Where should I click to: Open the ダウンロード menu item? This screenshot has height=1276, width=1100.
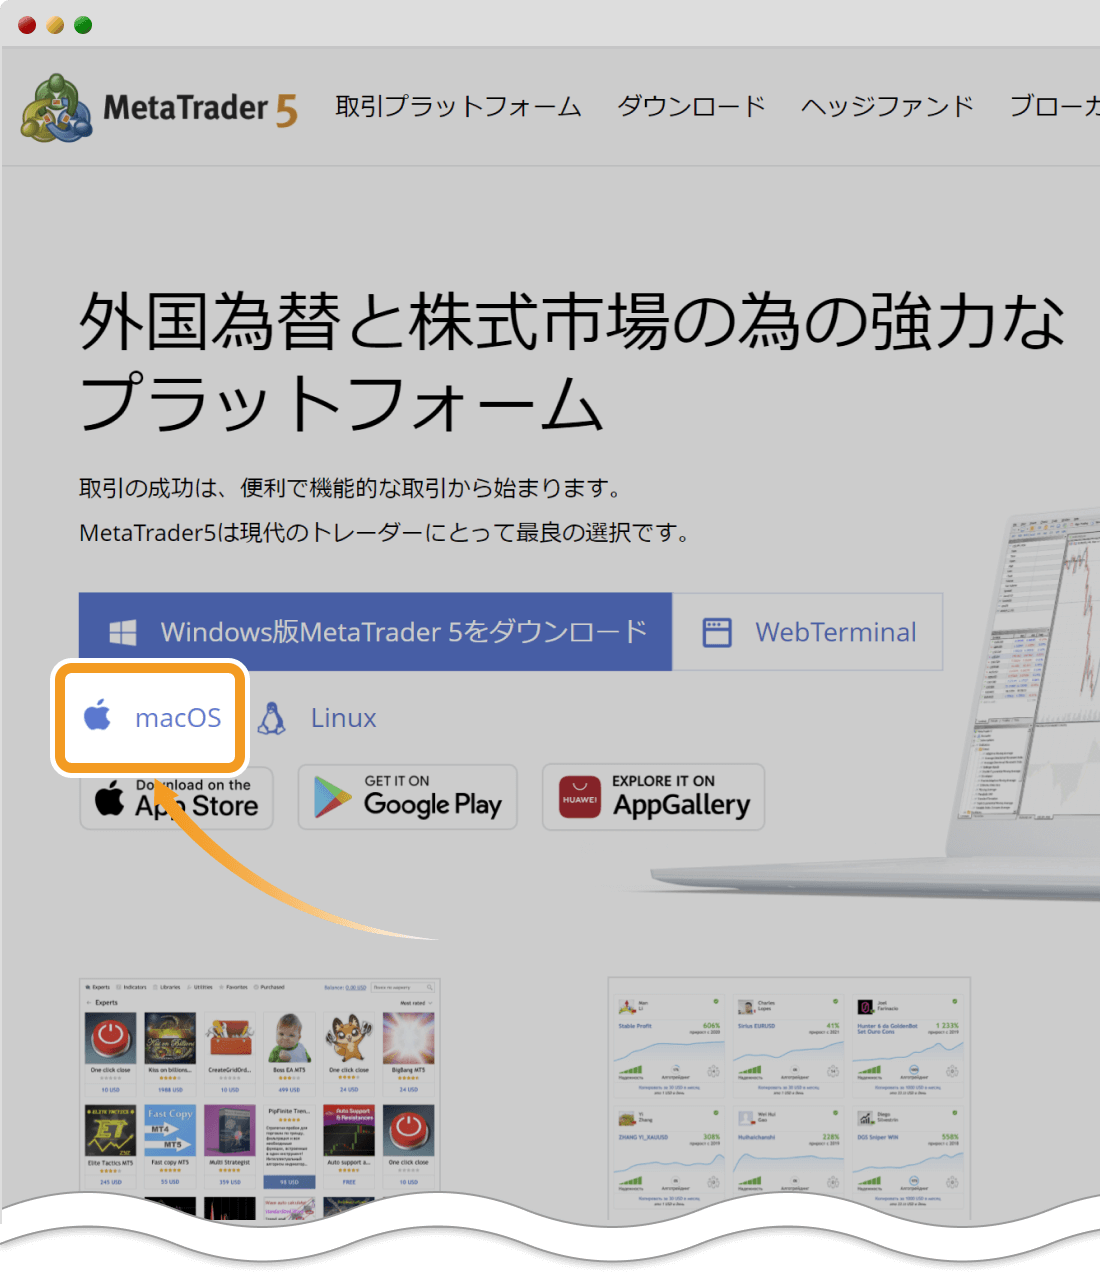[x=691, y=106]
